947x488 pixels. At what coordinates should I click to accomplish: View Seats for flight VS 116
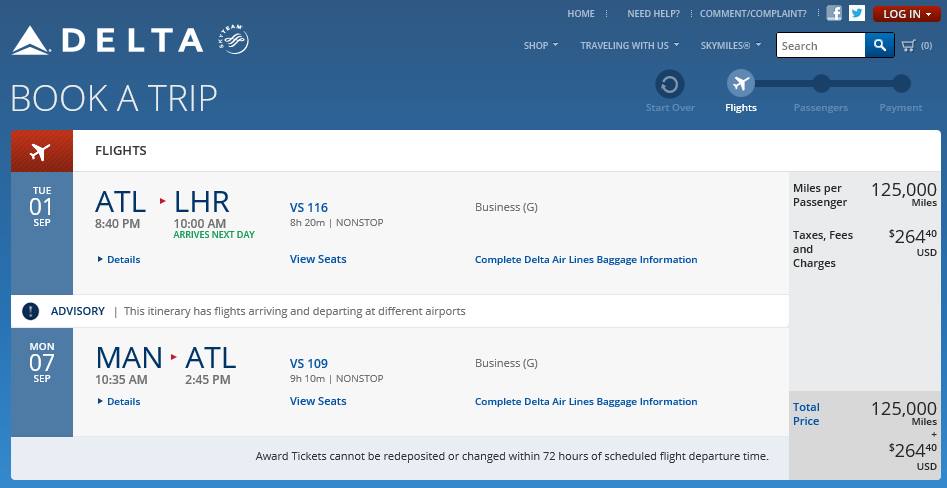click(x=318, y=259)
